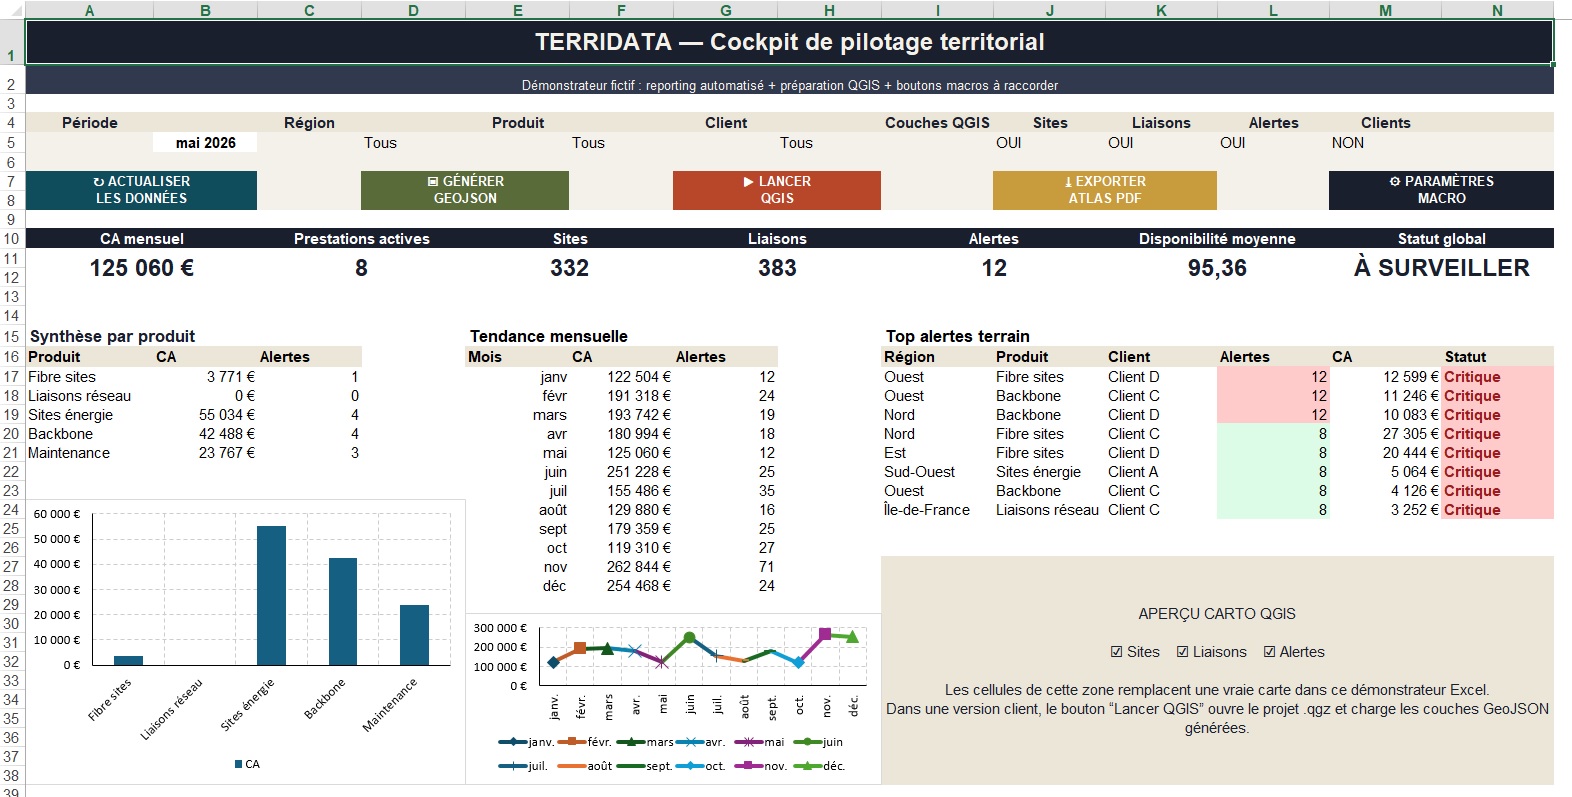Select the Période cell showing mai 2026

[x=205, y=143]
